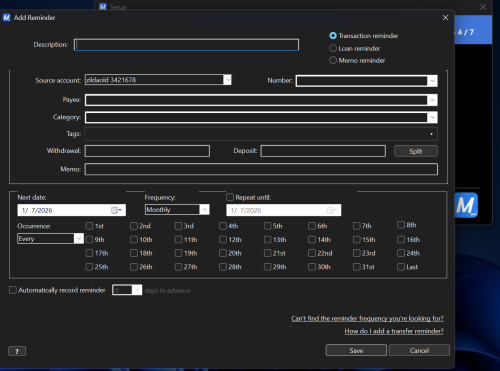This screenshot has height=371, width=500.
Task: Tick the 1st day checkbox
Action: click(89, 226)
